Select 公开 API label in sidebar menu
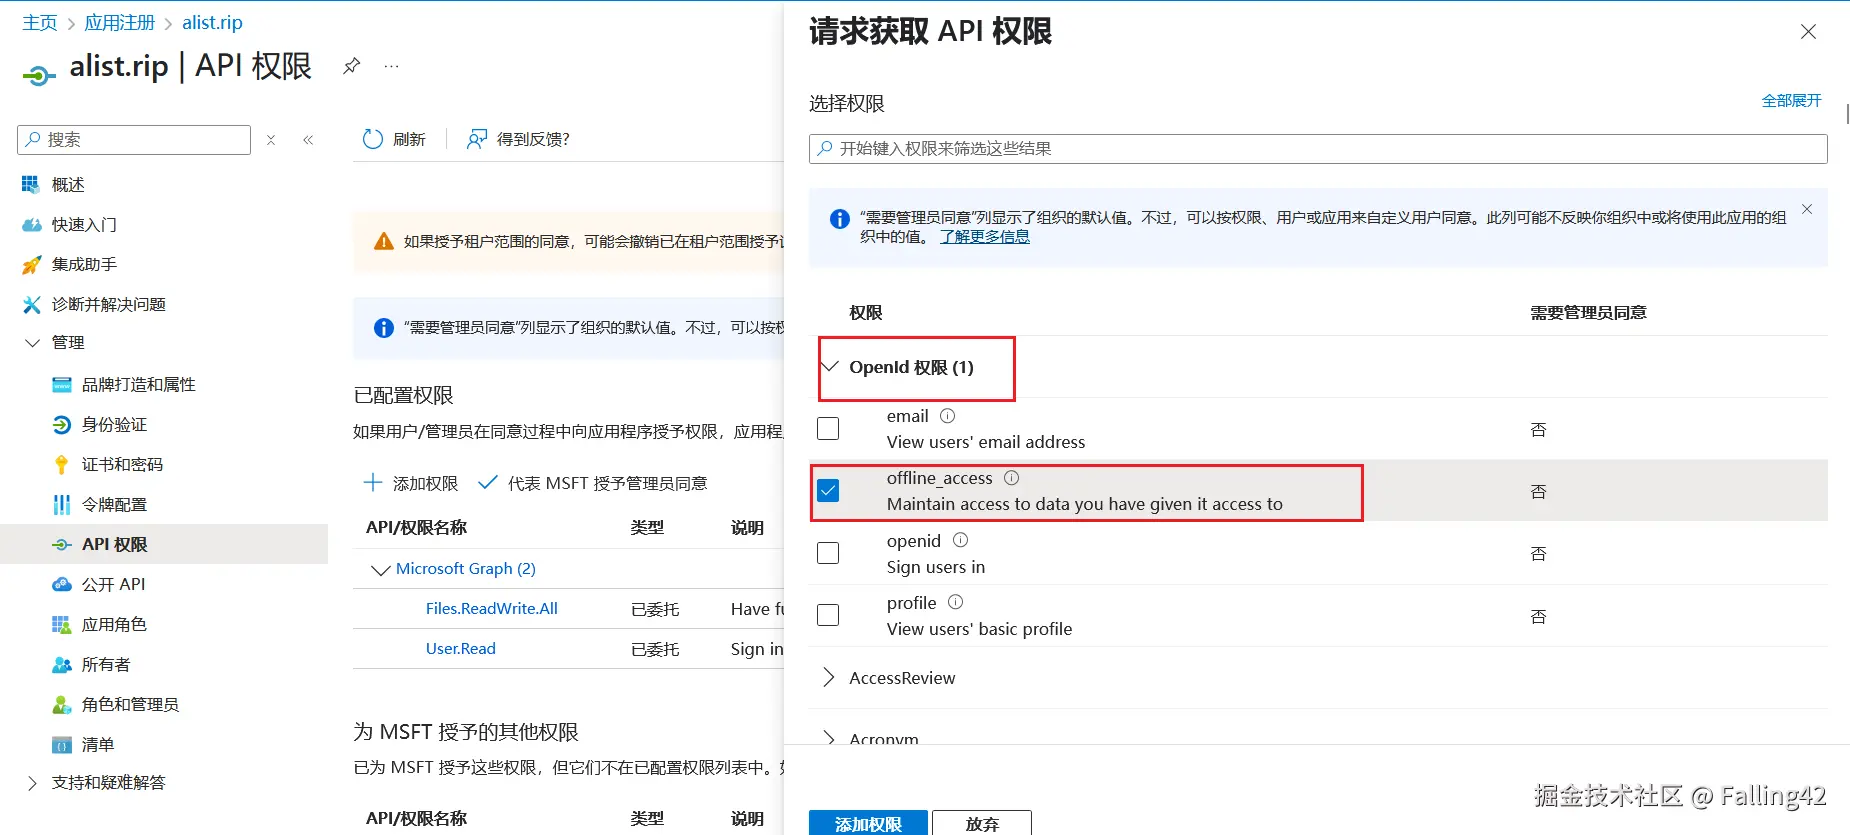 [x=114, y=584]
